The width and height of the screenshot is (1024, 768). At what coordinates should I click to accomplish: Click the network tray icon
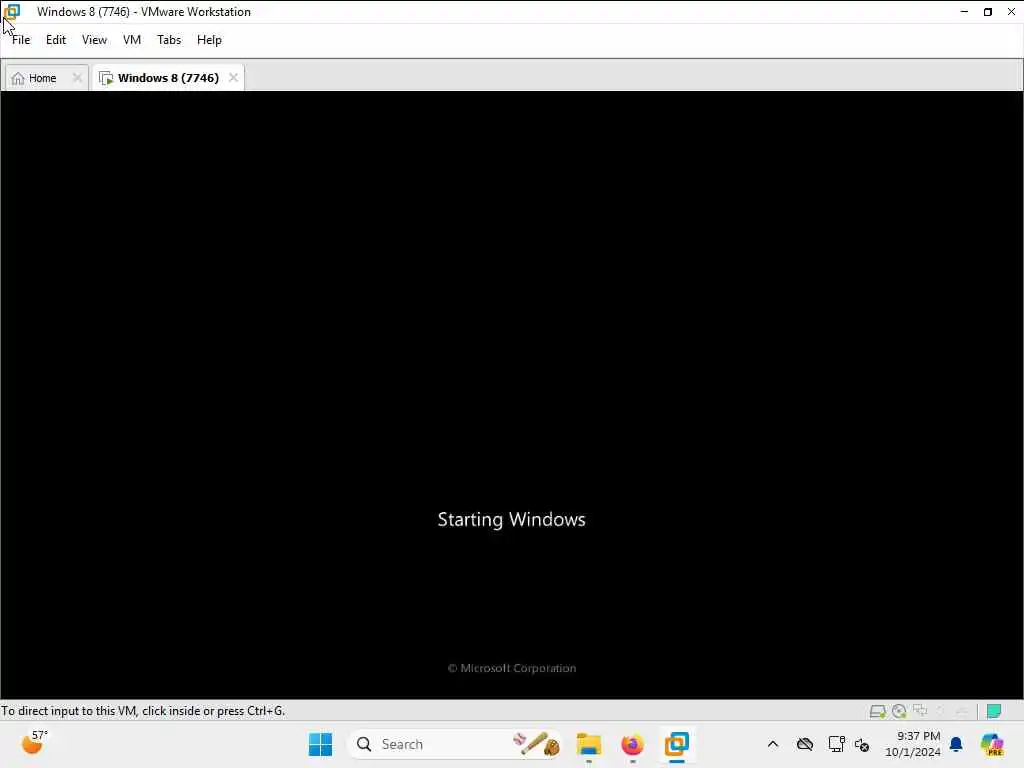(836, 744)
